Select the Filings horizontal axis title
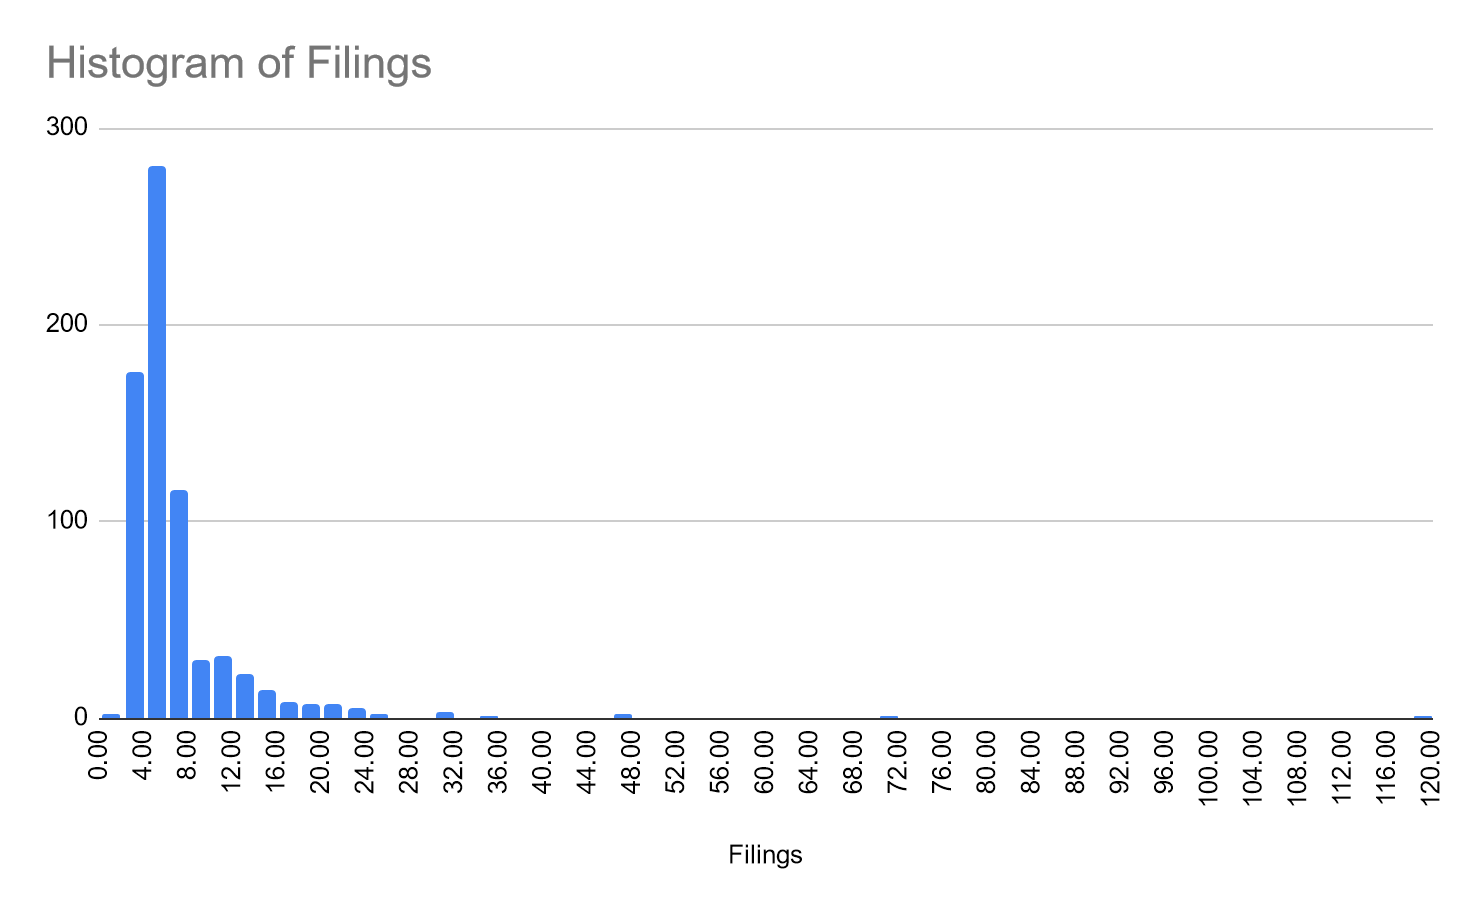 pyautogui.click(x=766, y=855)
